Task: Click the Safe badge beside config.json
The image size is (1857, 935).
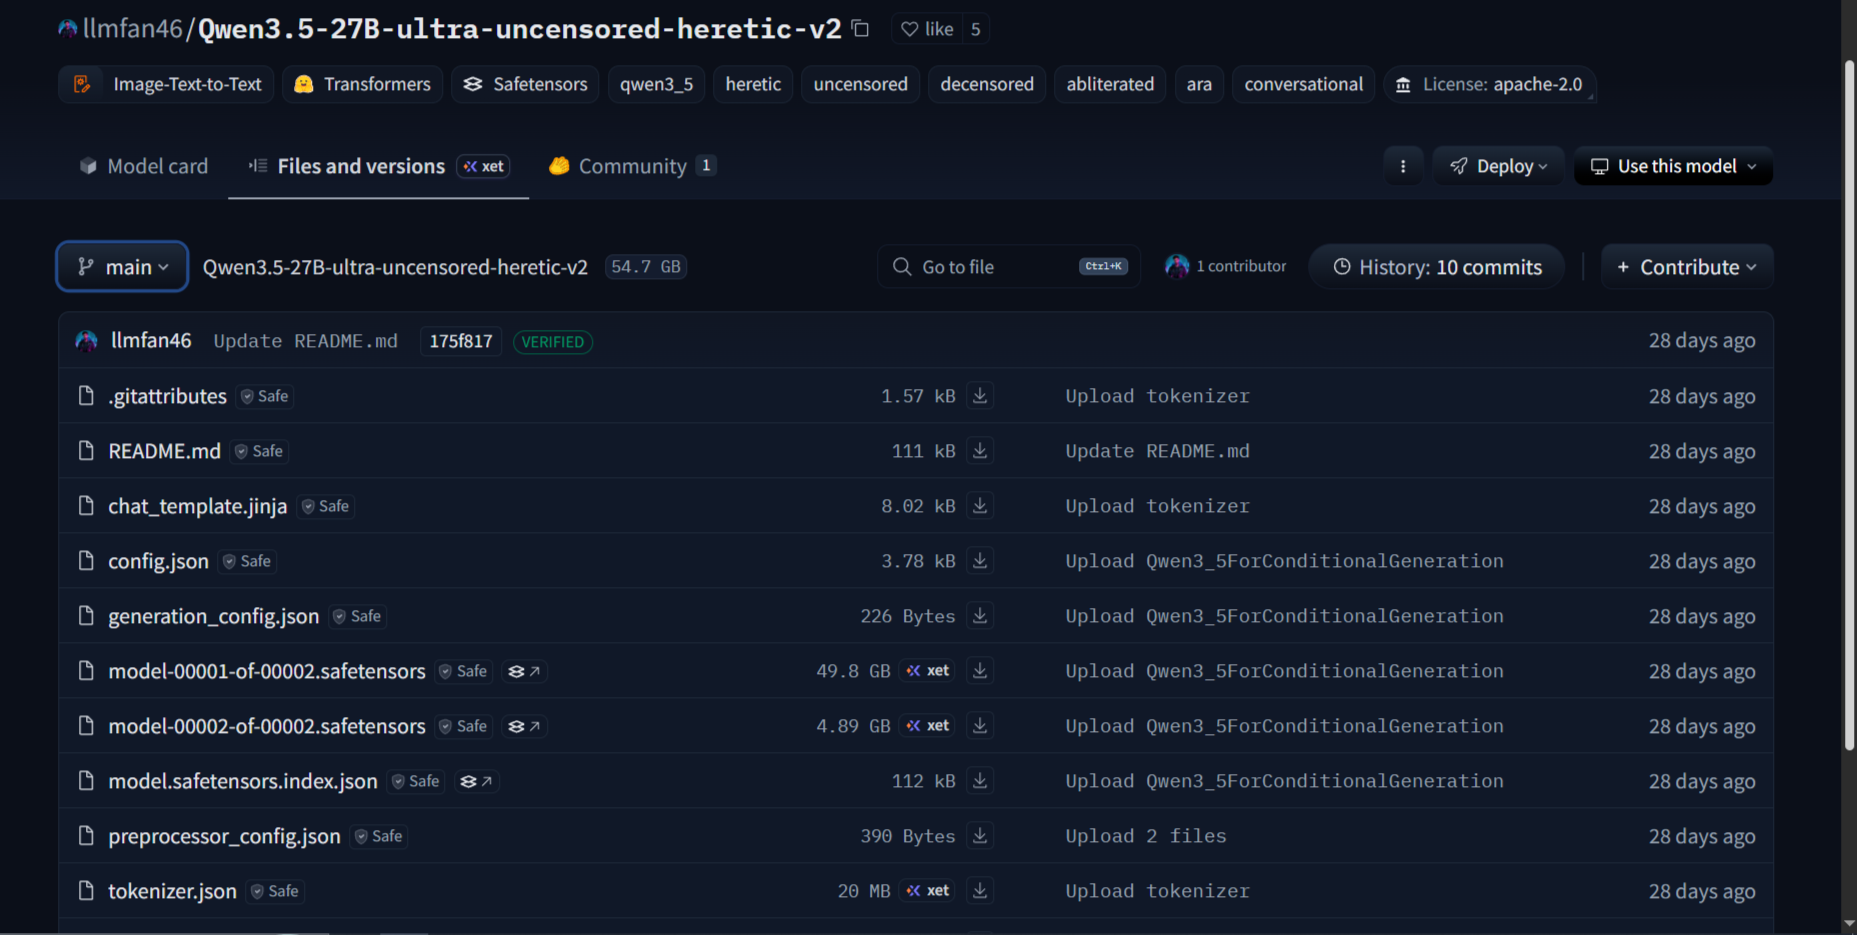Action: (x=247, y=561)
